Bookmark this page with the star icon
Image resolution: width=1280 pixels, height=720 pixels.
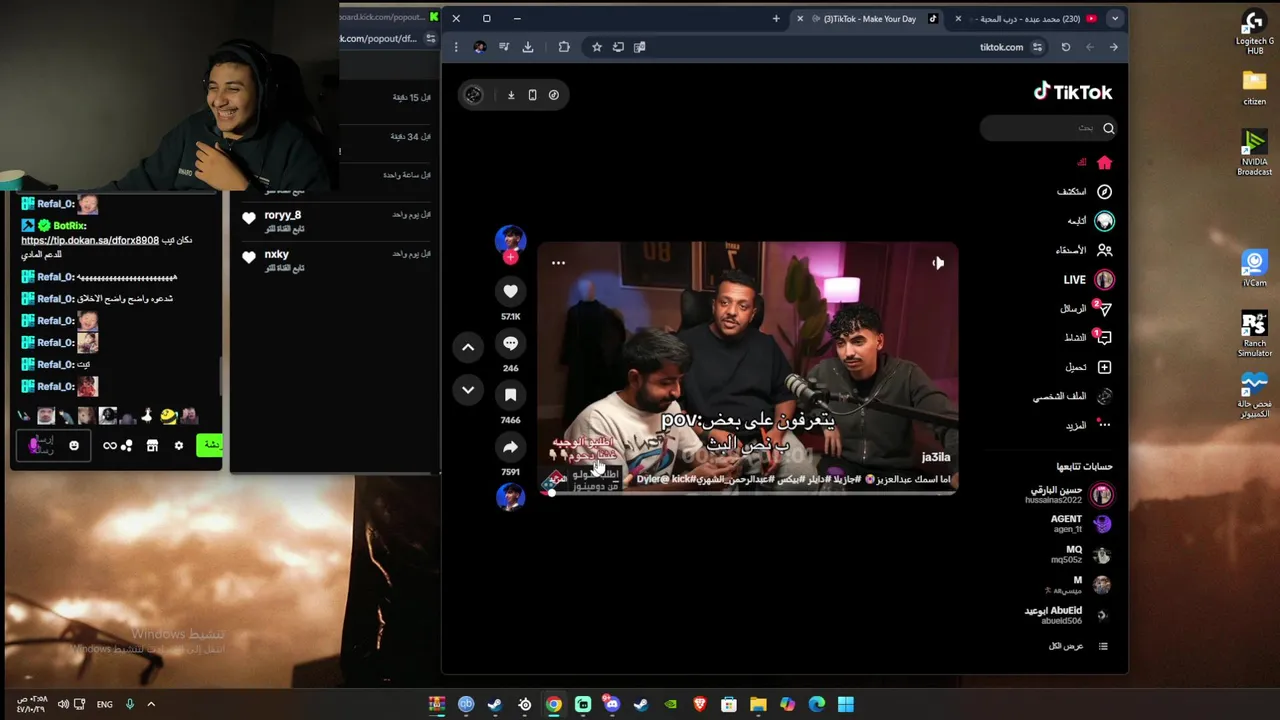(597, 47)
